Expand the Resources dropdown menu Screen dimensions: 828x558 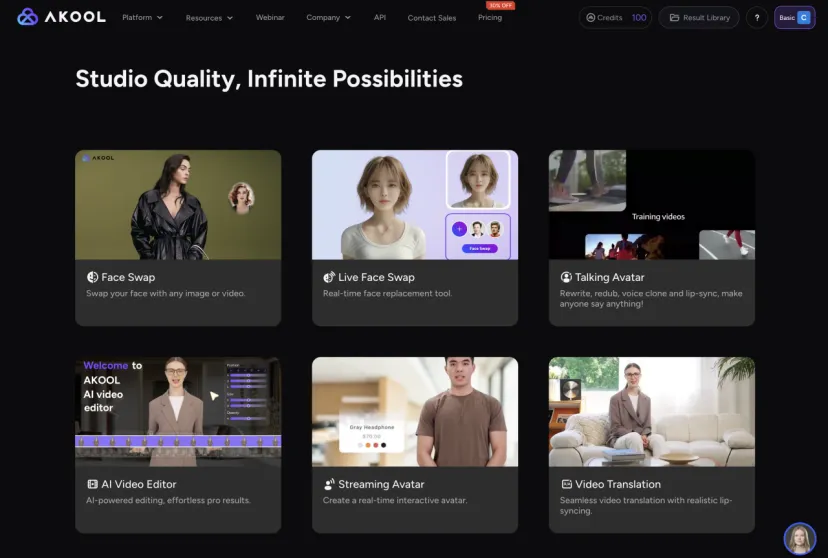pyautogui.click(x=209, y=18)
